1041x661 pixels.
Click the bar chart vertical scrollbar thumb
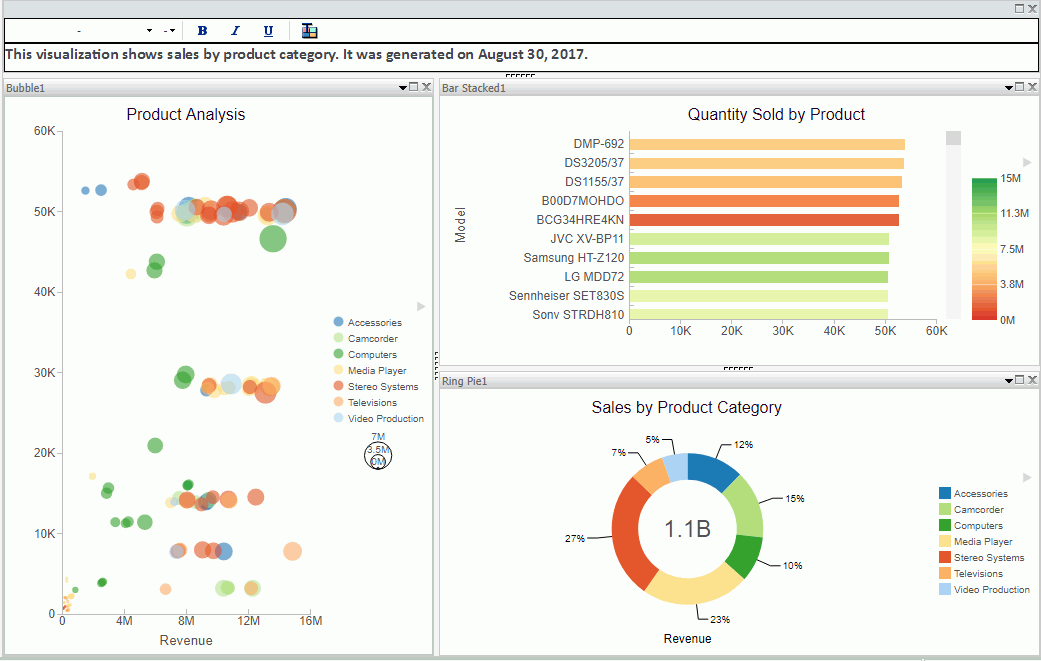click(x=953, y=138)
